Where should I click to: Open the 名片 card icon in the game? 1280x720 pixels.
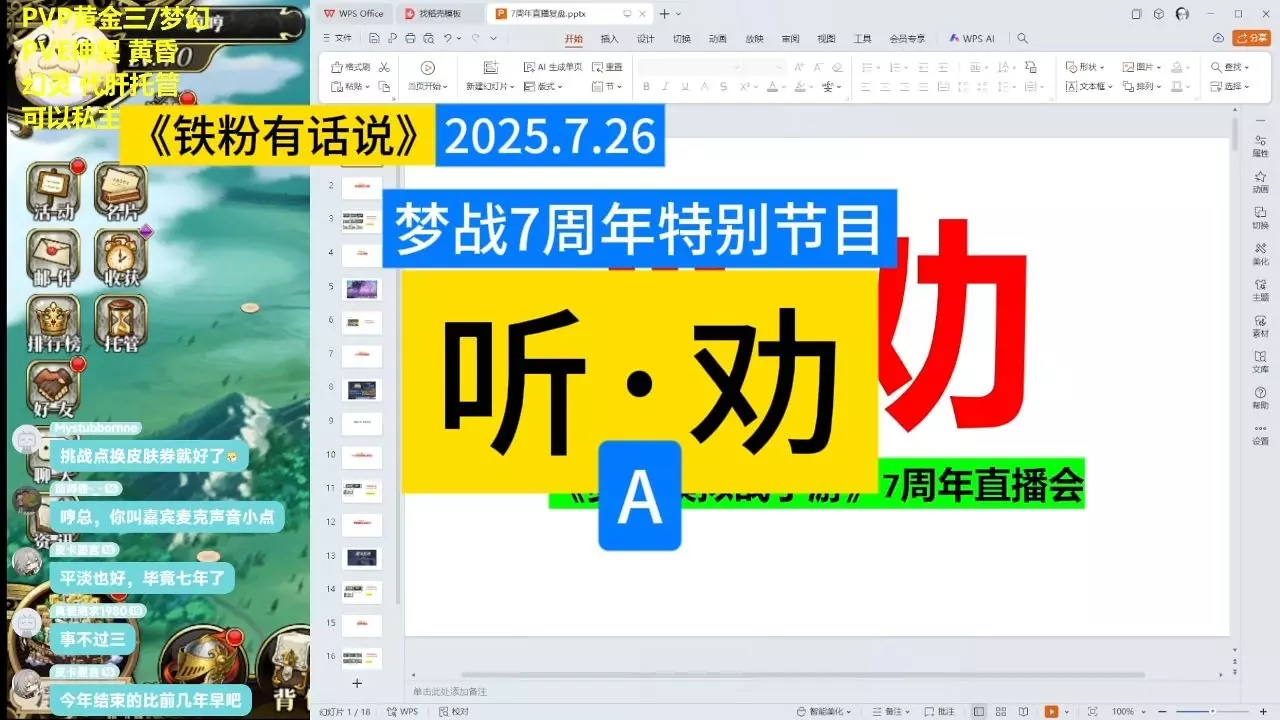121,191
